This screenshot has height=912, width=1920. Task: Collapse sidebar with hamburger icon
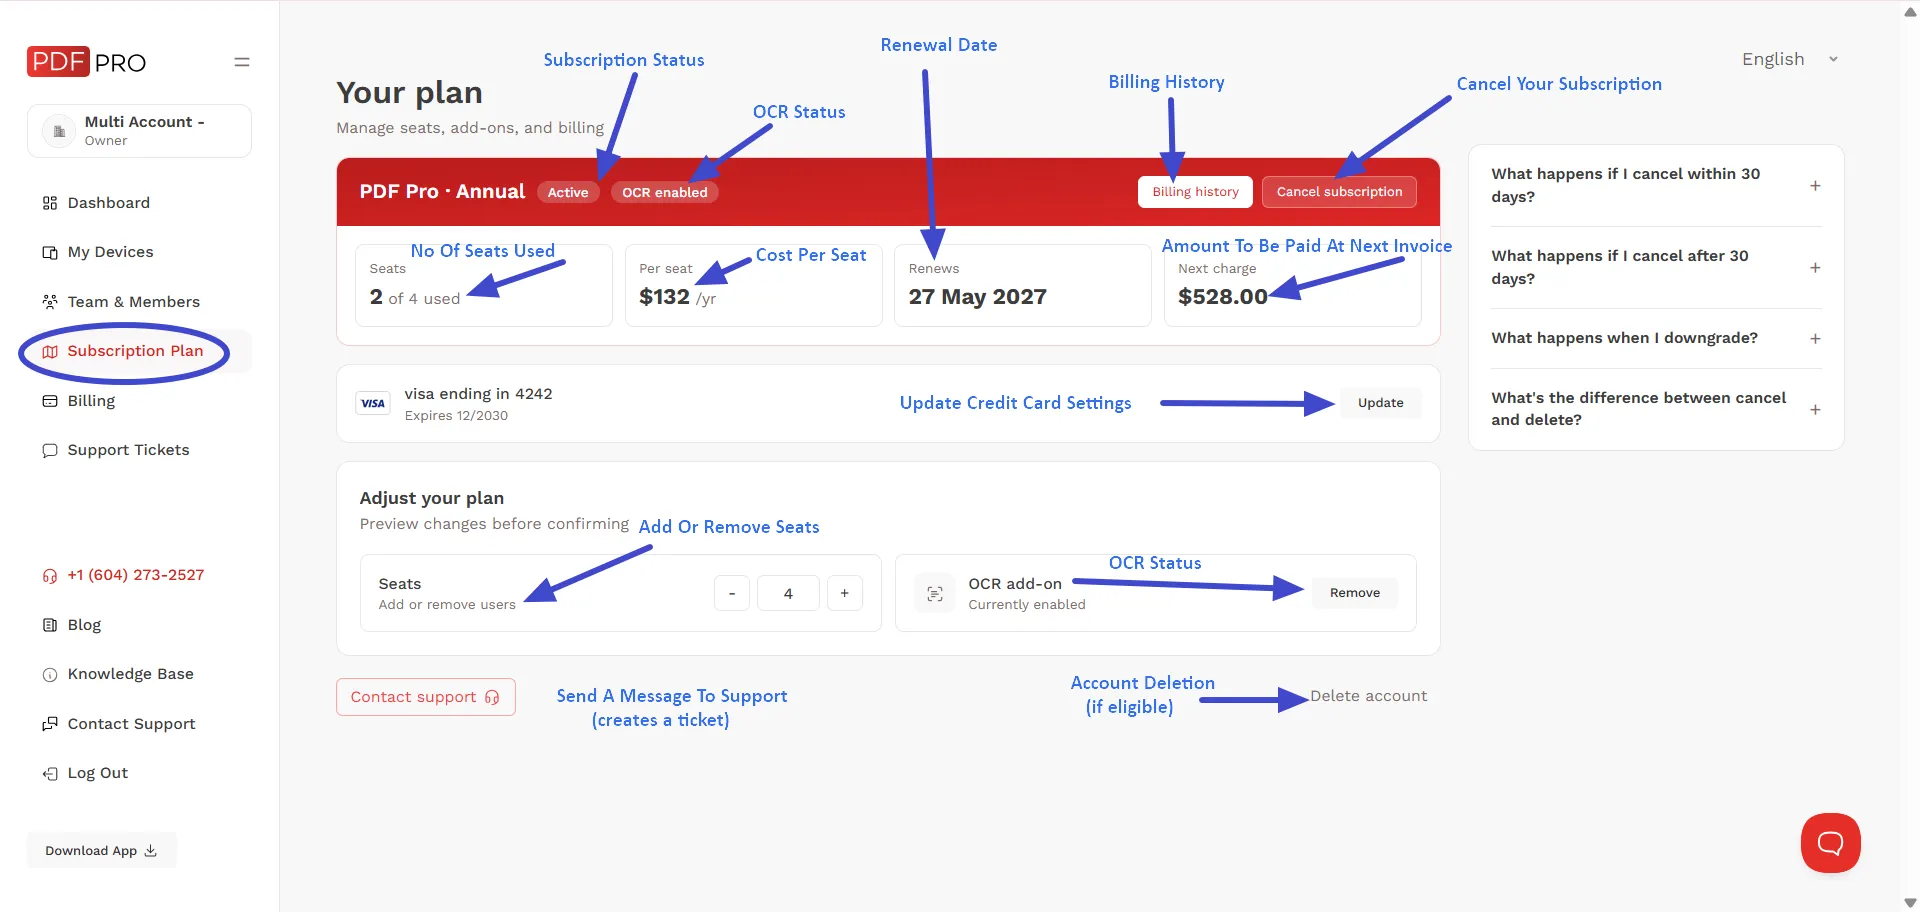[242, 62]
